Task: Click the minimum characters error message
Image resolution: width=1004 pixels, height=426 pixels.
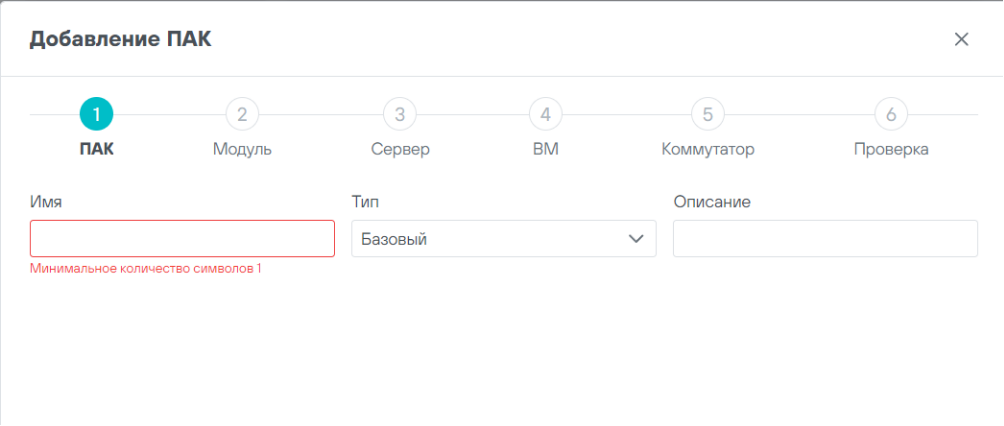Action: (x=146, y=269)
